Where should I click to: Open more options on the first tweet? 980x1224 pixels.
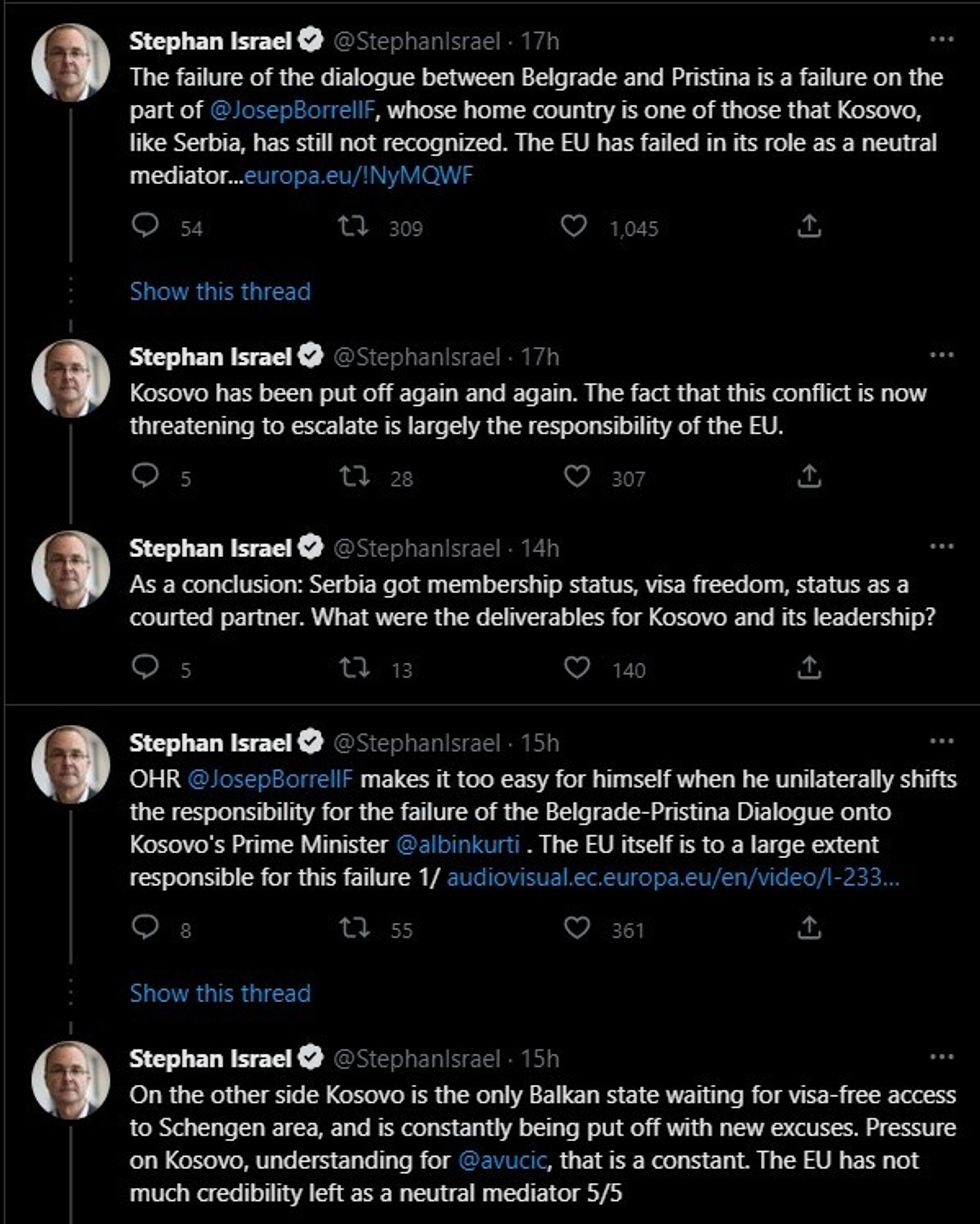[x=942, y=40]
